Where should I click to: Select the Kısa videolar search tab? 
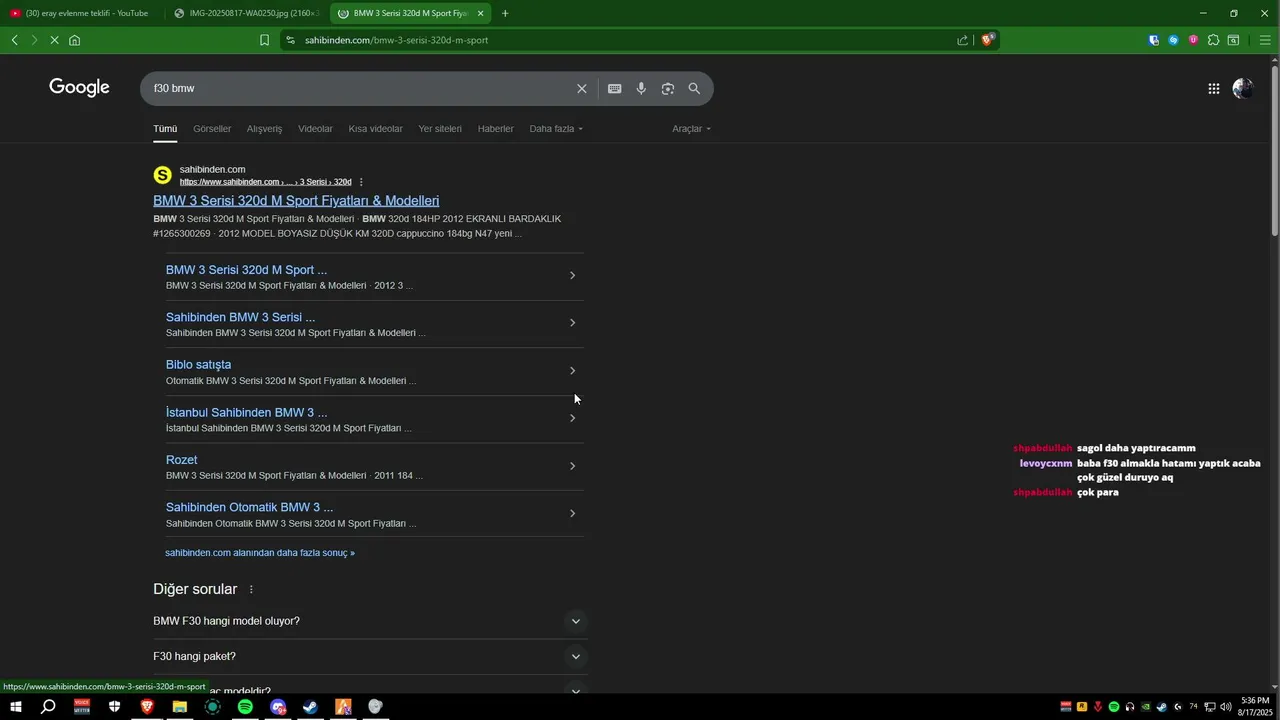(x=375, y=129)
